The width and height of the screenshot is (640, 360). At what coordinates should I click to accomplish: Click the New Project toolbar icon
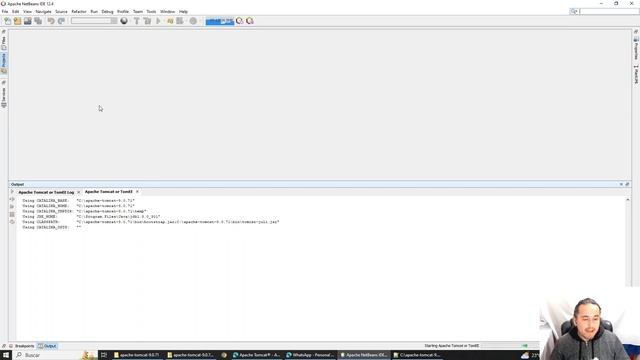[x=18, y=21]
